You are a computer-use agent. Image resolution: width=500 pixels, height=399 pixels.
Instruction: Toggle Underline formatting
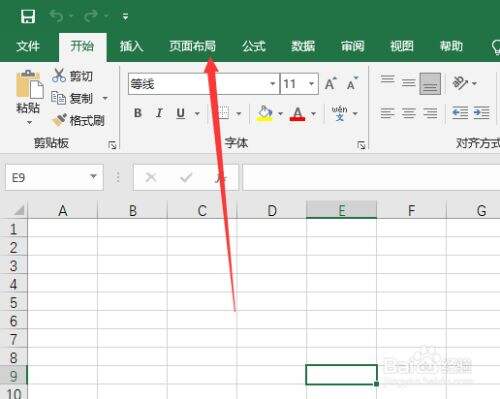click(x=180, y=113)
